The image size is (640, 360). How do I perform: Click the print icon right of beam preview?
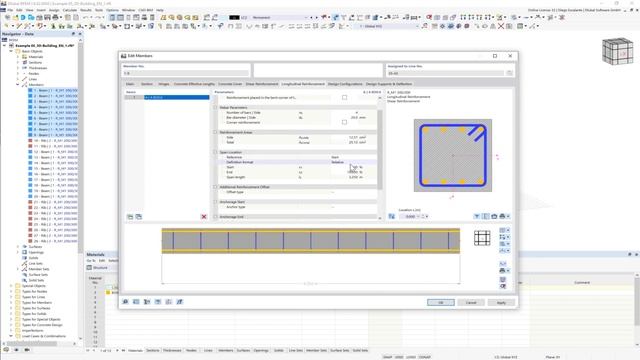pyautogui.click(x=502, y=271)
